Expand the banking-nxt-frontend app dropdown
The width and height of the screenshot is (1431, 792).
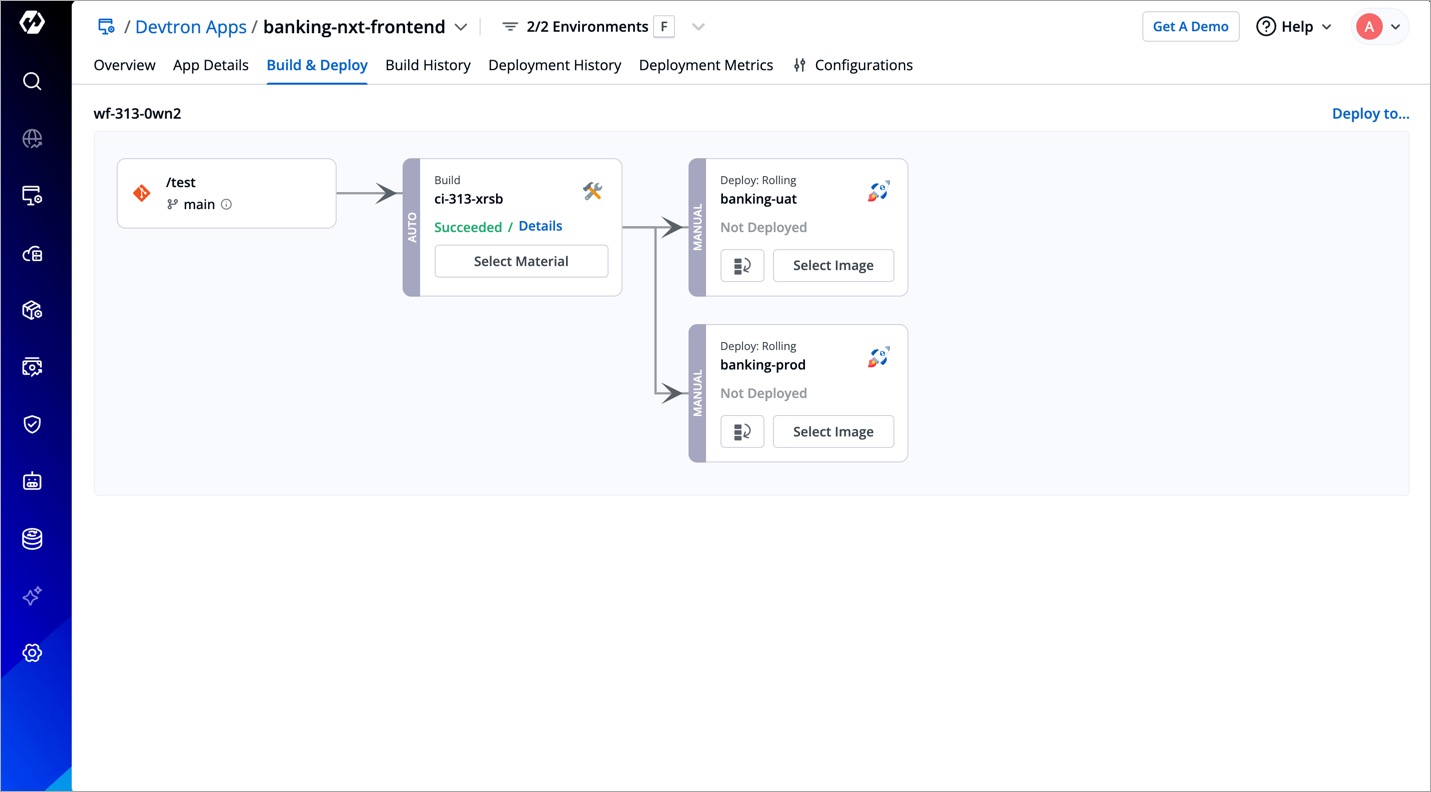coord(461,27)
